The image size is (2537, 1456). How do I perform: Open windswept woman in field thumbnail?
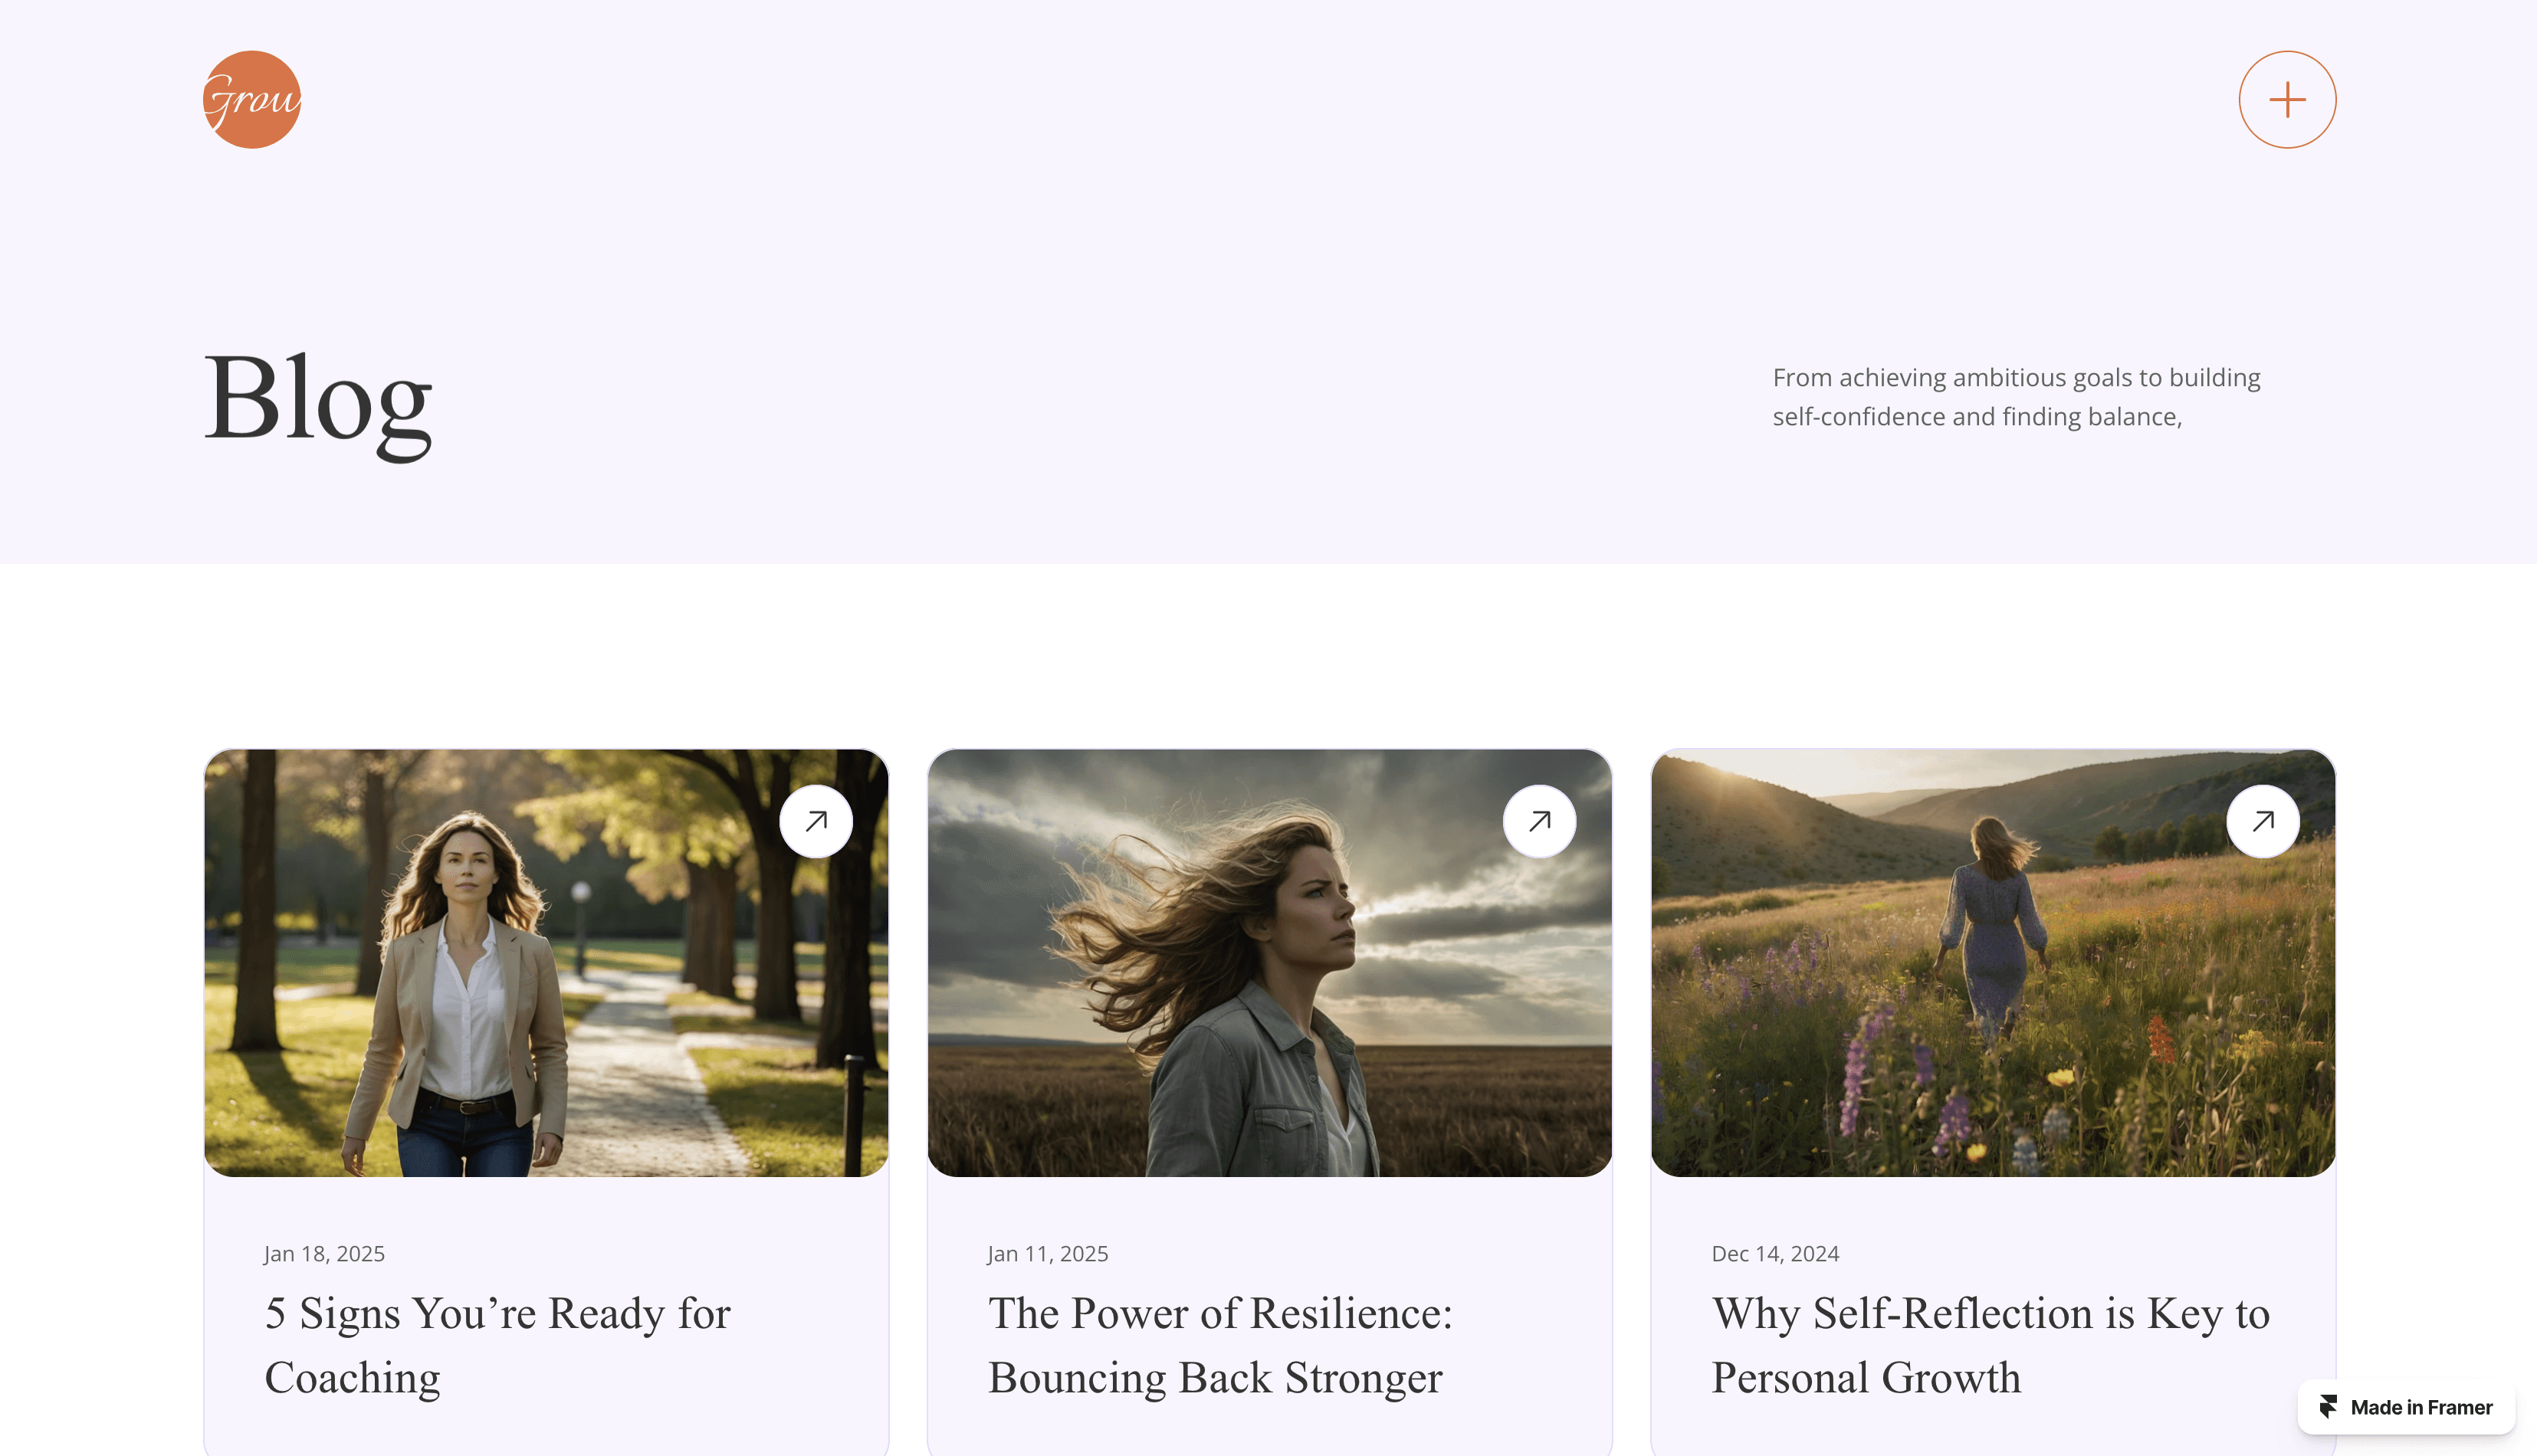1269,963
